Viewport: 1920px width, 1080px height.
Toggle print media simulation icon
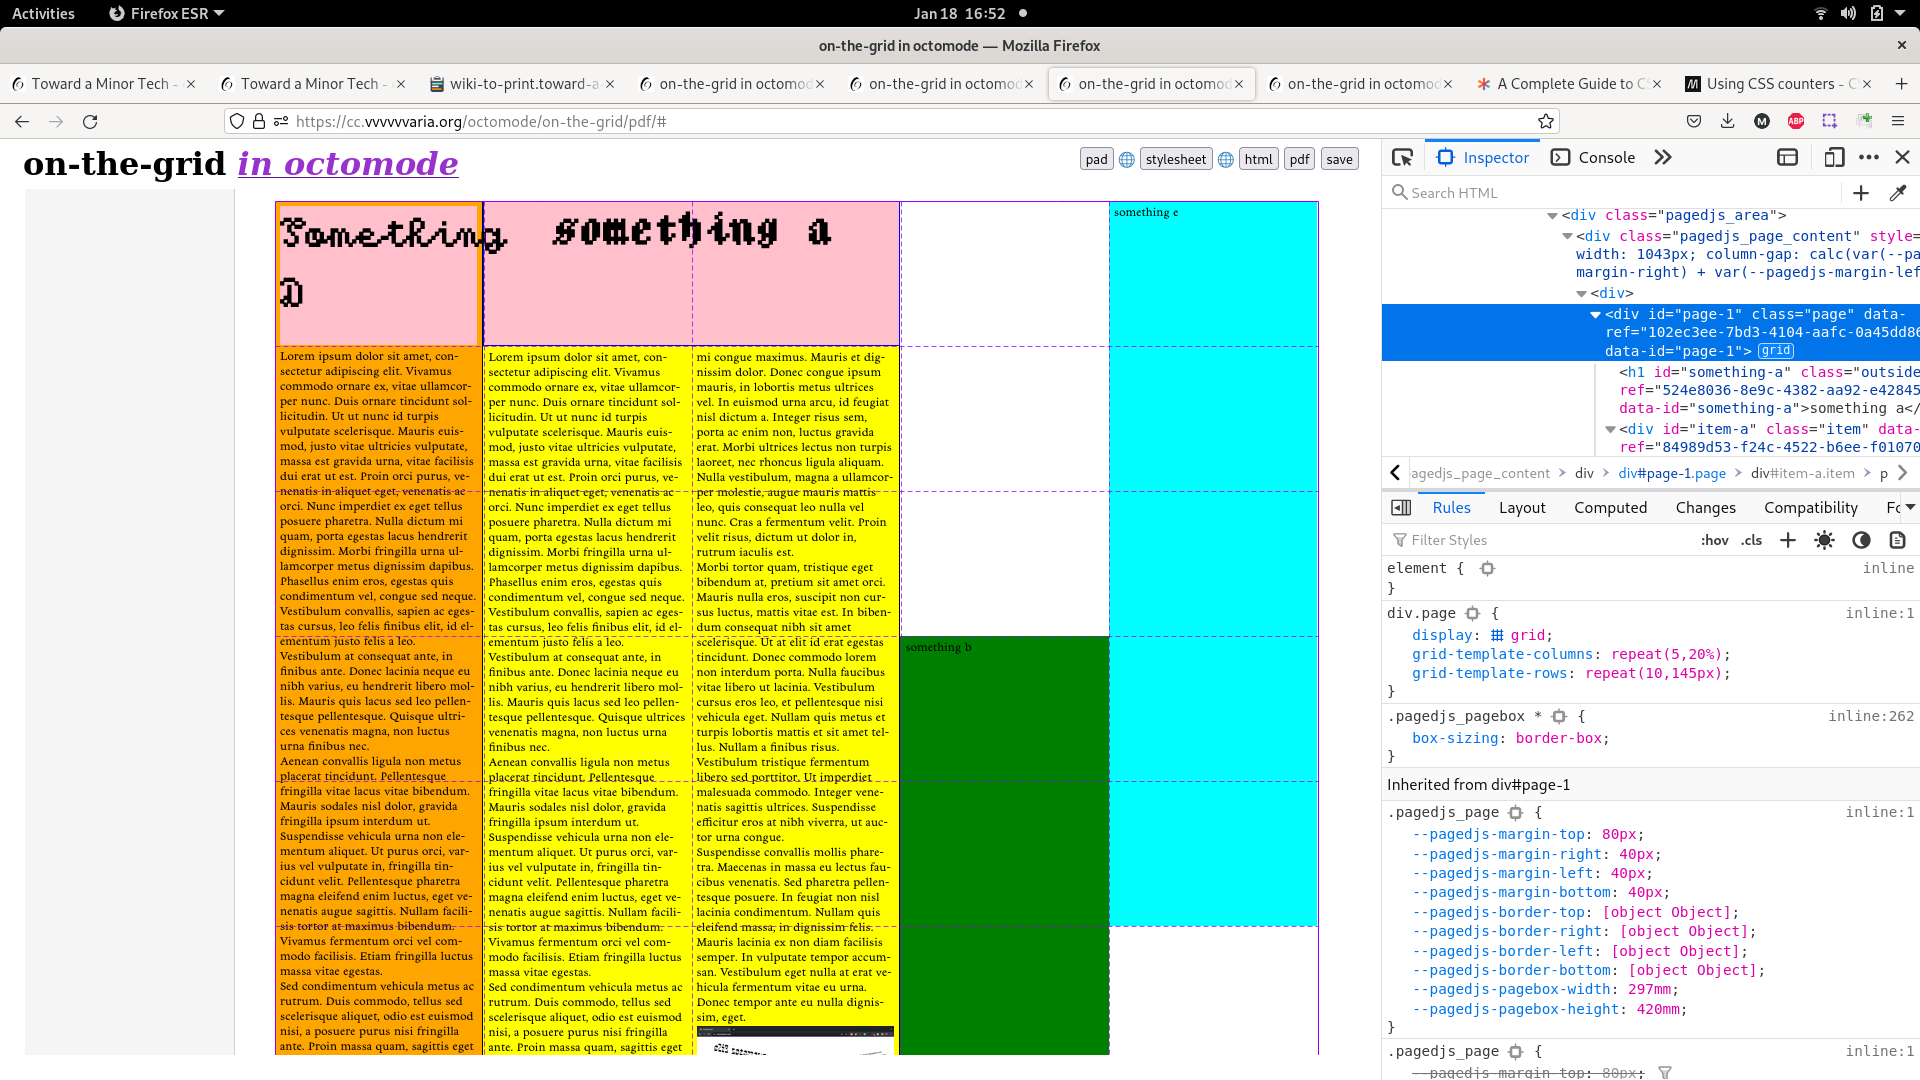1897,540
